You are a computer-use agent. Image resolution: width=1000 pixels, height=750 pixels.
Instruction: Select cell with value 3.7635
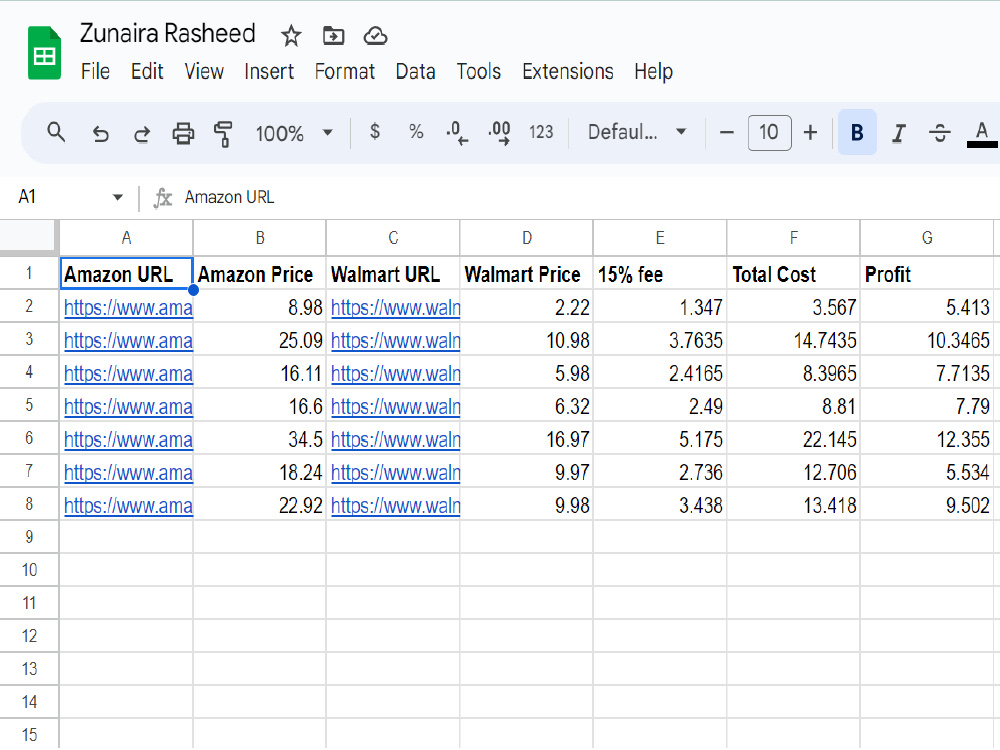[x=660, y=340]
